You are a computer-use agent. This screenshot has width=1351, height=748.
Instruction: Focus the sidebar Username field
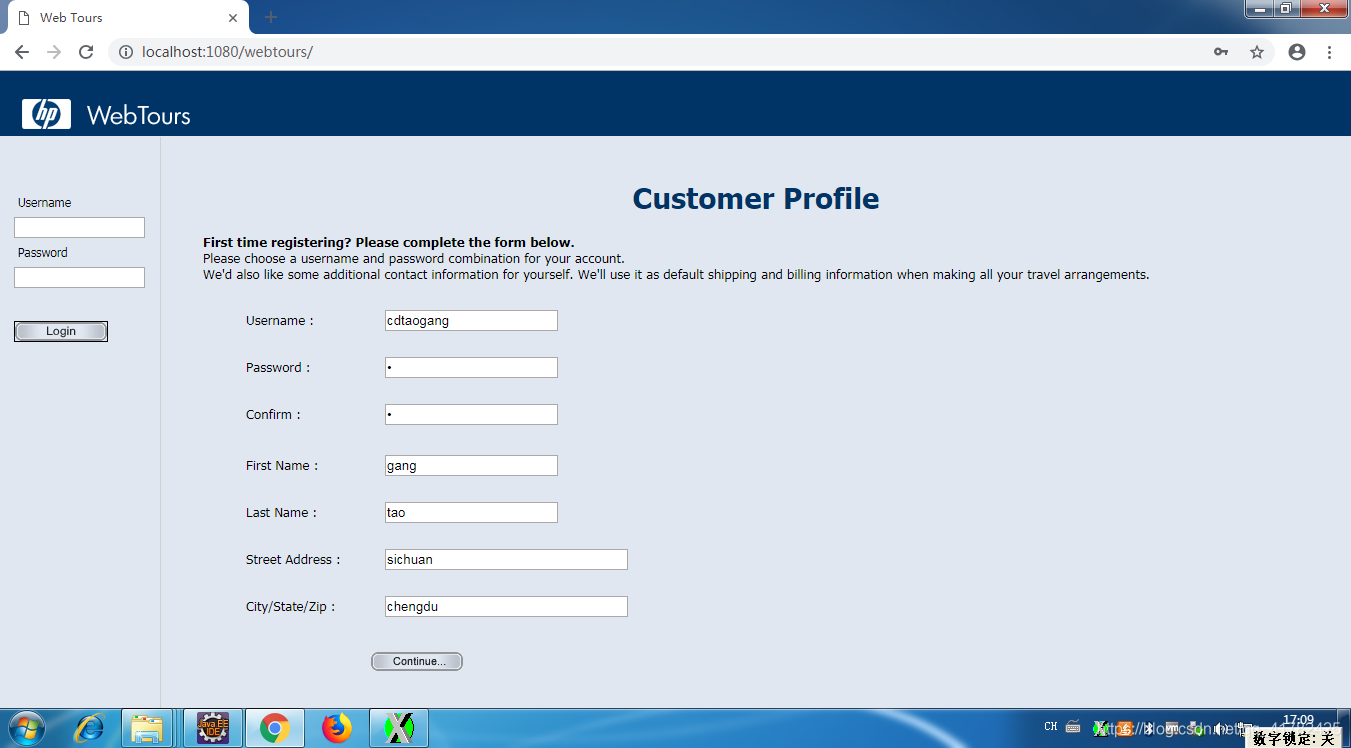79,227
